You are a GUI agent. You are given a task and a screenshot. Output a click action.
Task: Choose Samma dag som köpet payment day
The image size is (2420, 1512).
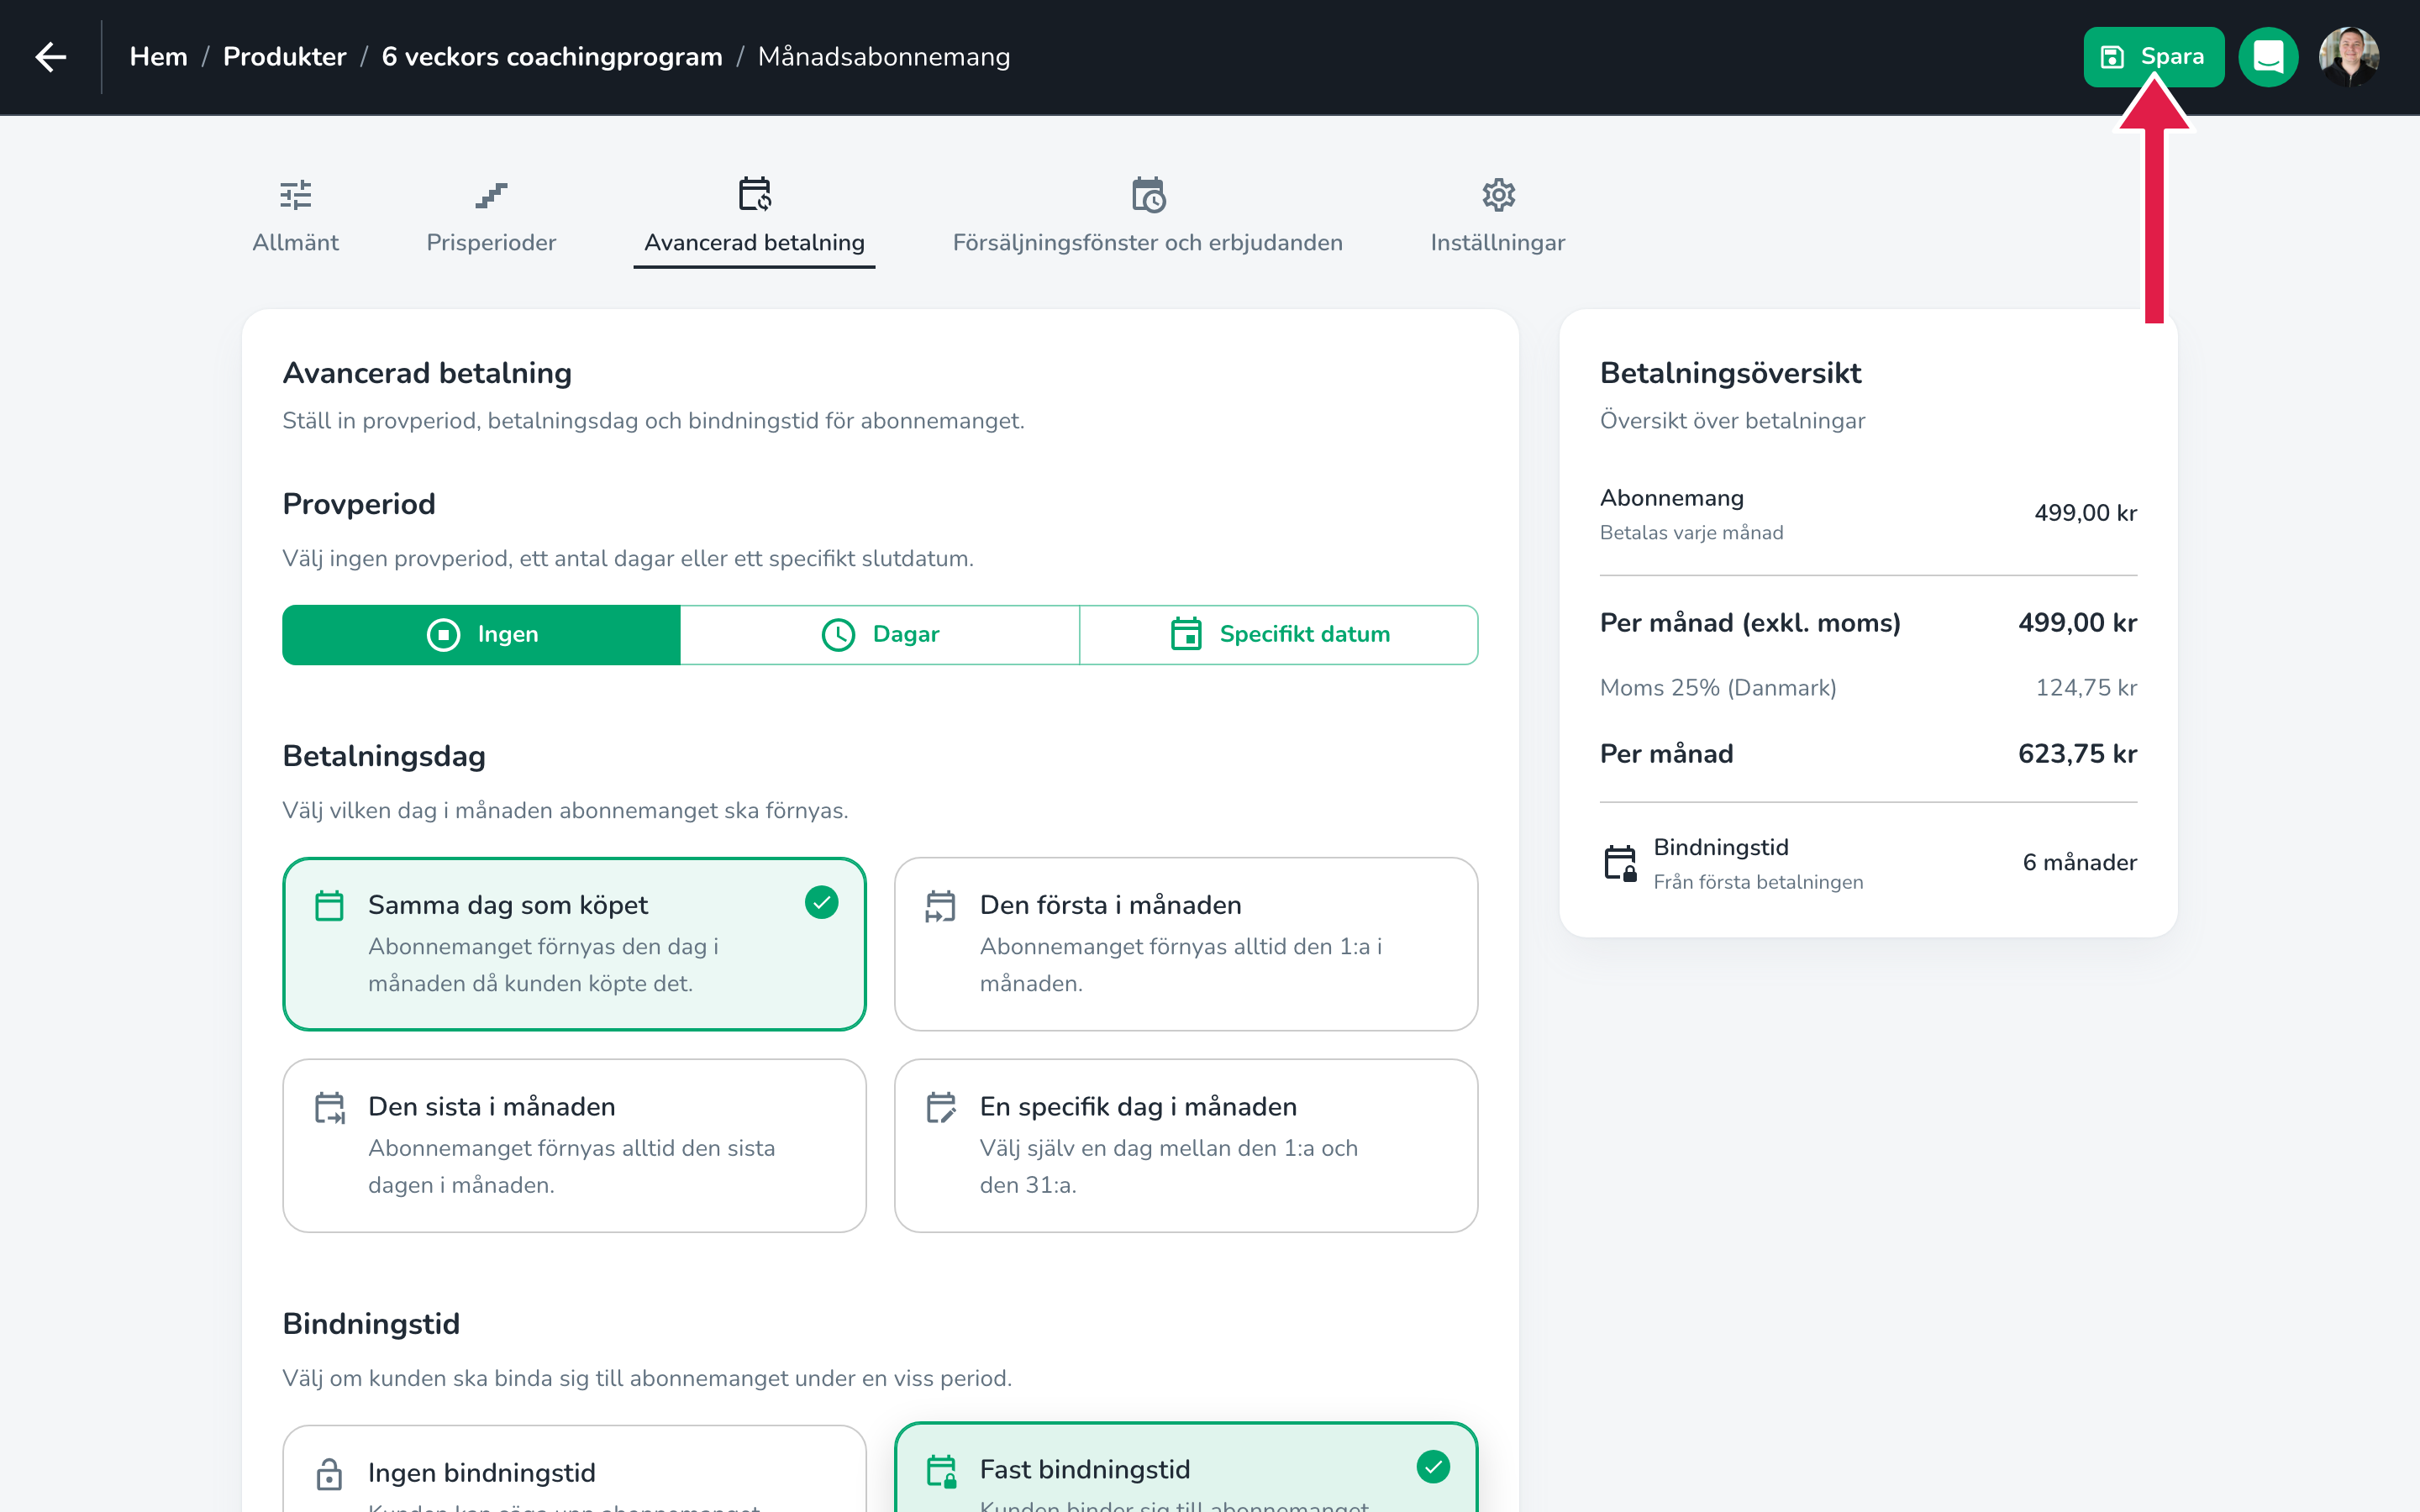click(574, 944)
